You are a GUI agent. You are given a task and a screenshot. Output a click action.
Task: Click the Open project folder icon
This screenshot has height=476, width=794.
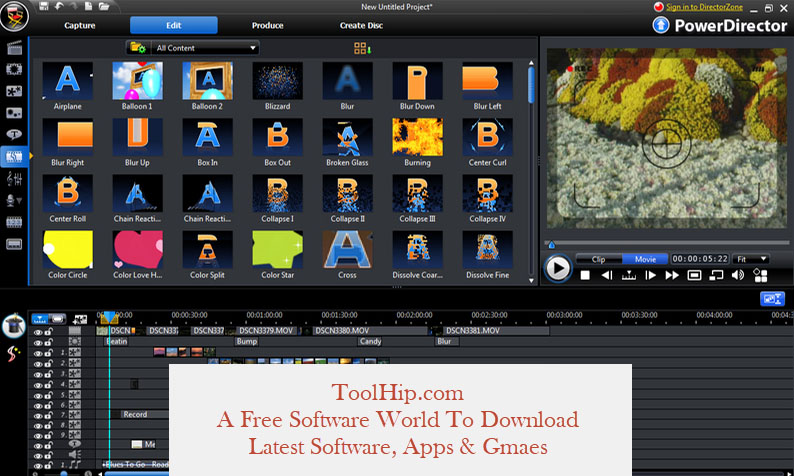click(104, 6)
